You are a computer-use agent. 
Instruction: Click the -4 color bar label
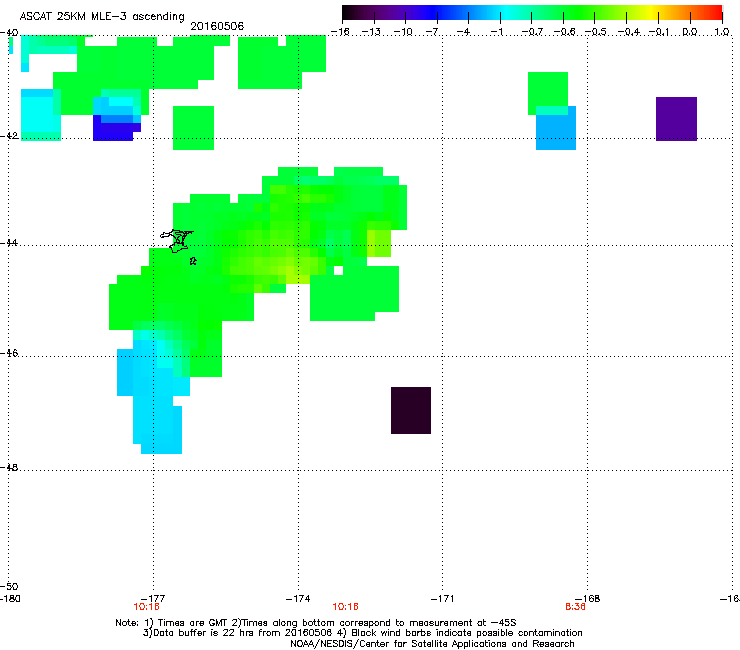tap(465, 32)
